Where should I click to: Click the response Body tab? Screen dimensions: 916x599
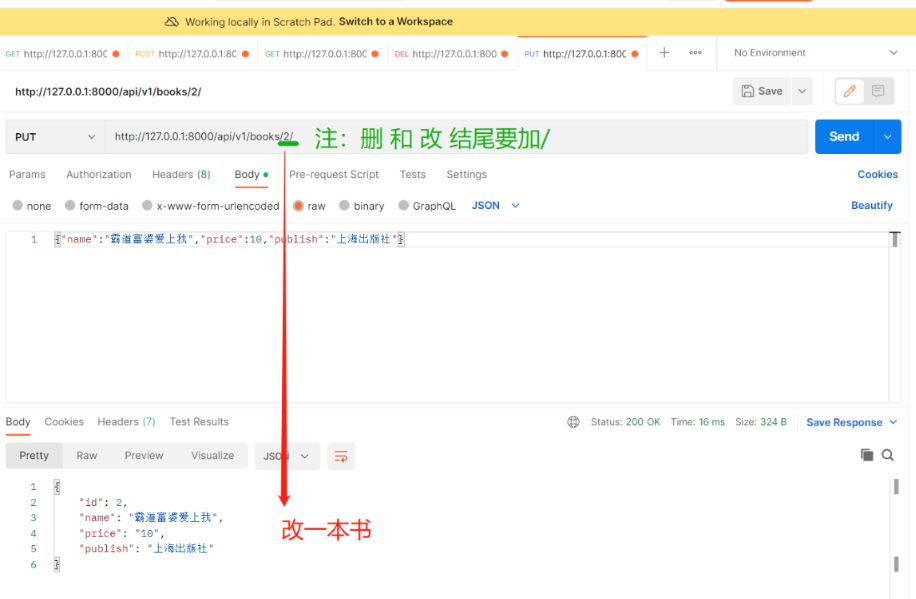point(18,421)
